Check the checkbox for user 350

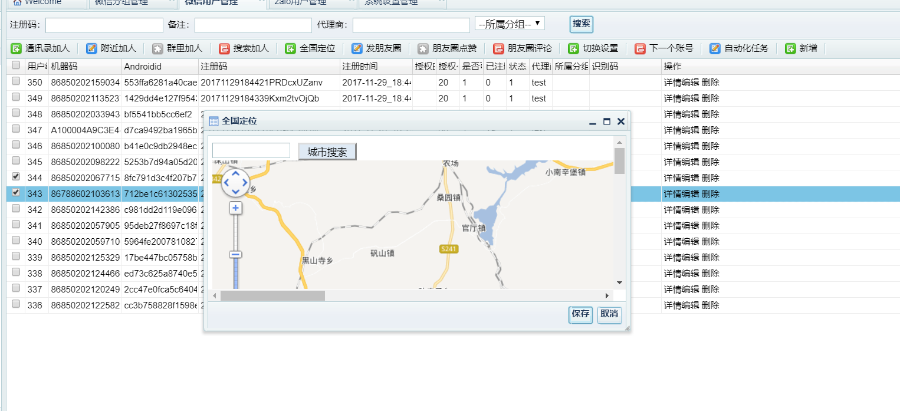[15, 82]
